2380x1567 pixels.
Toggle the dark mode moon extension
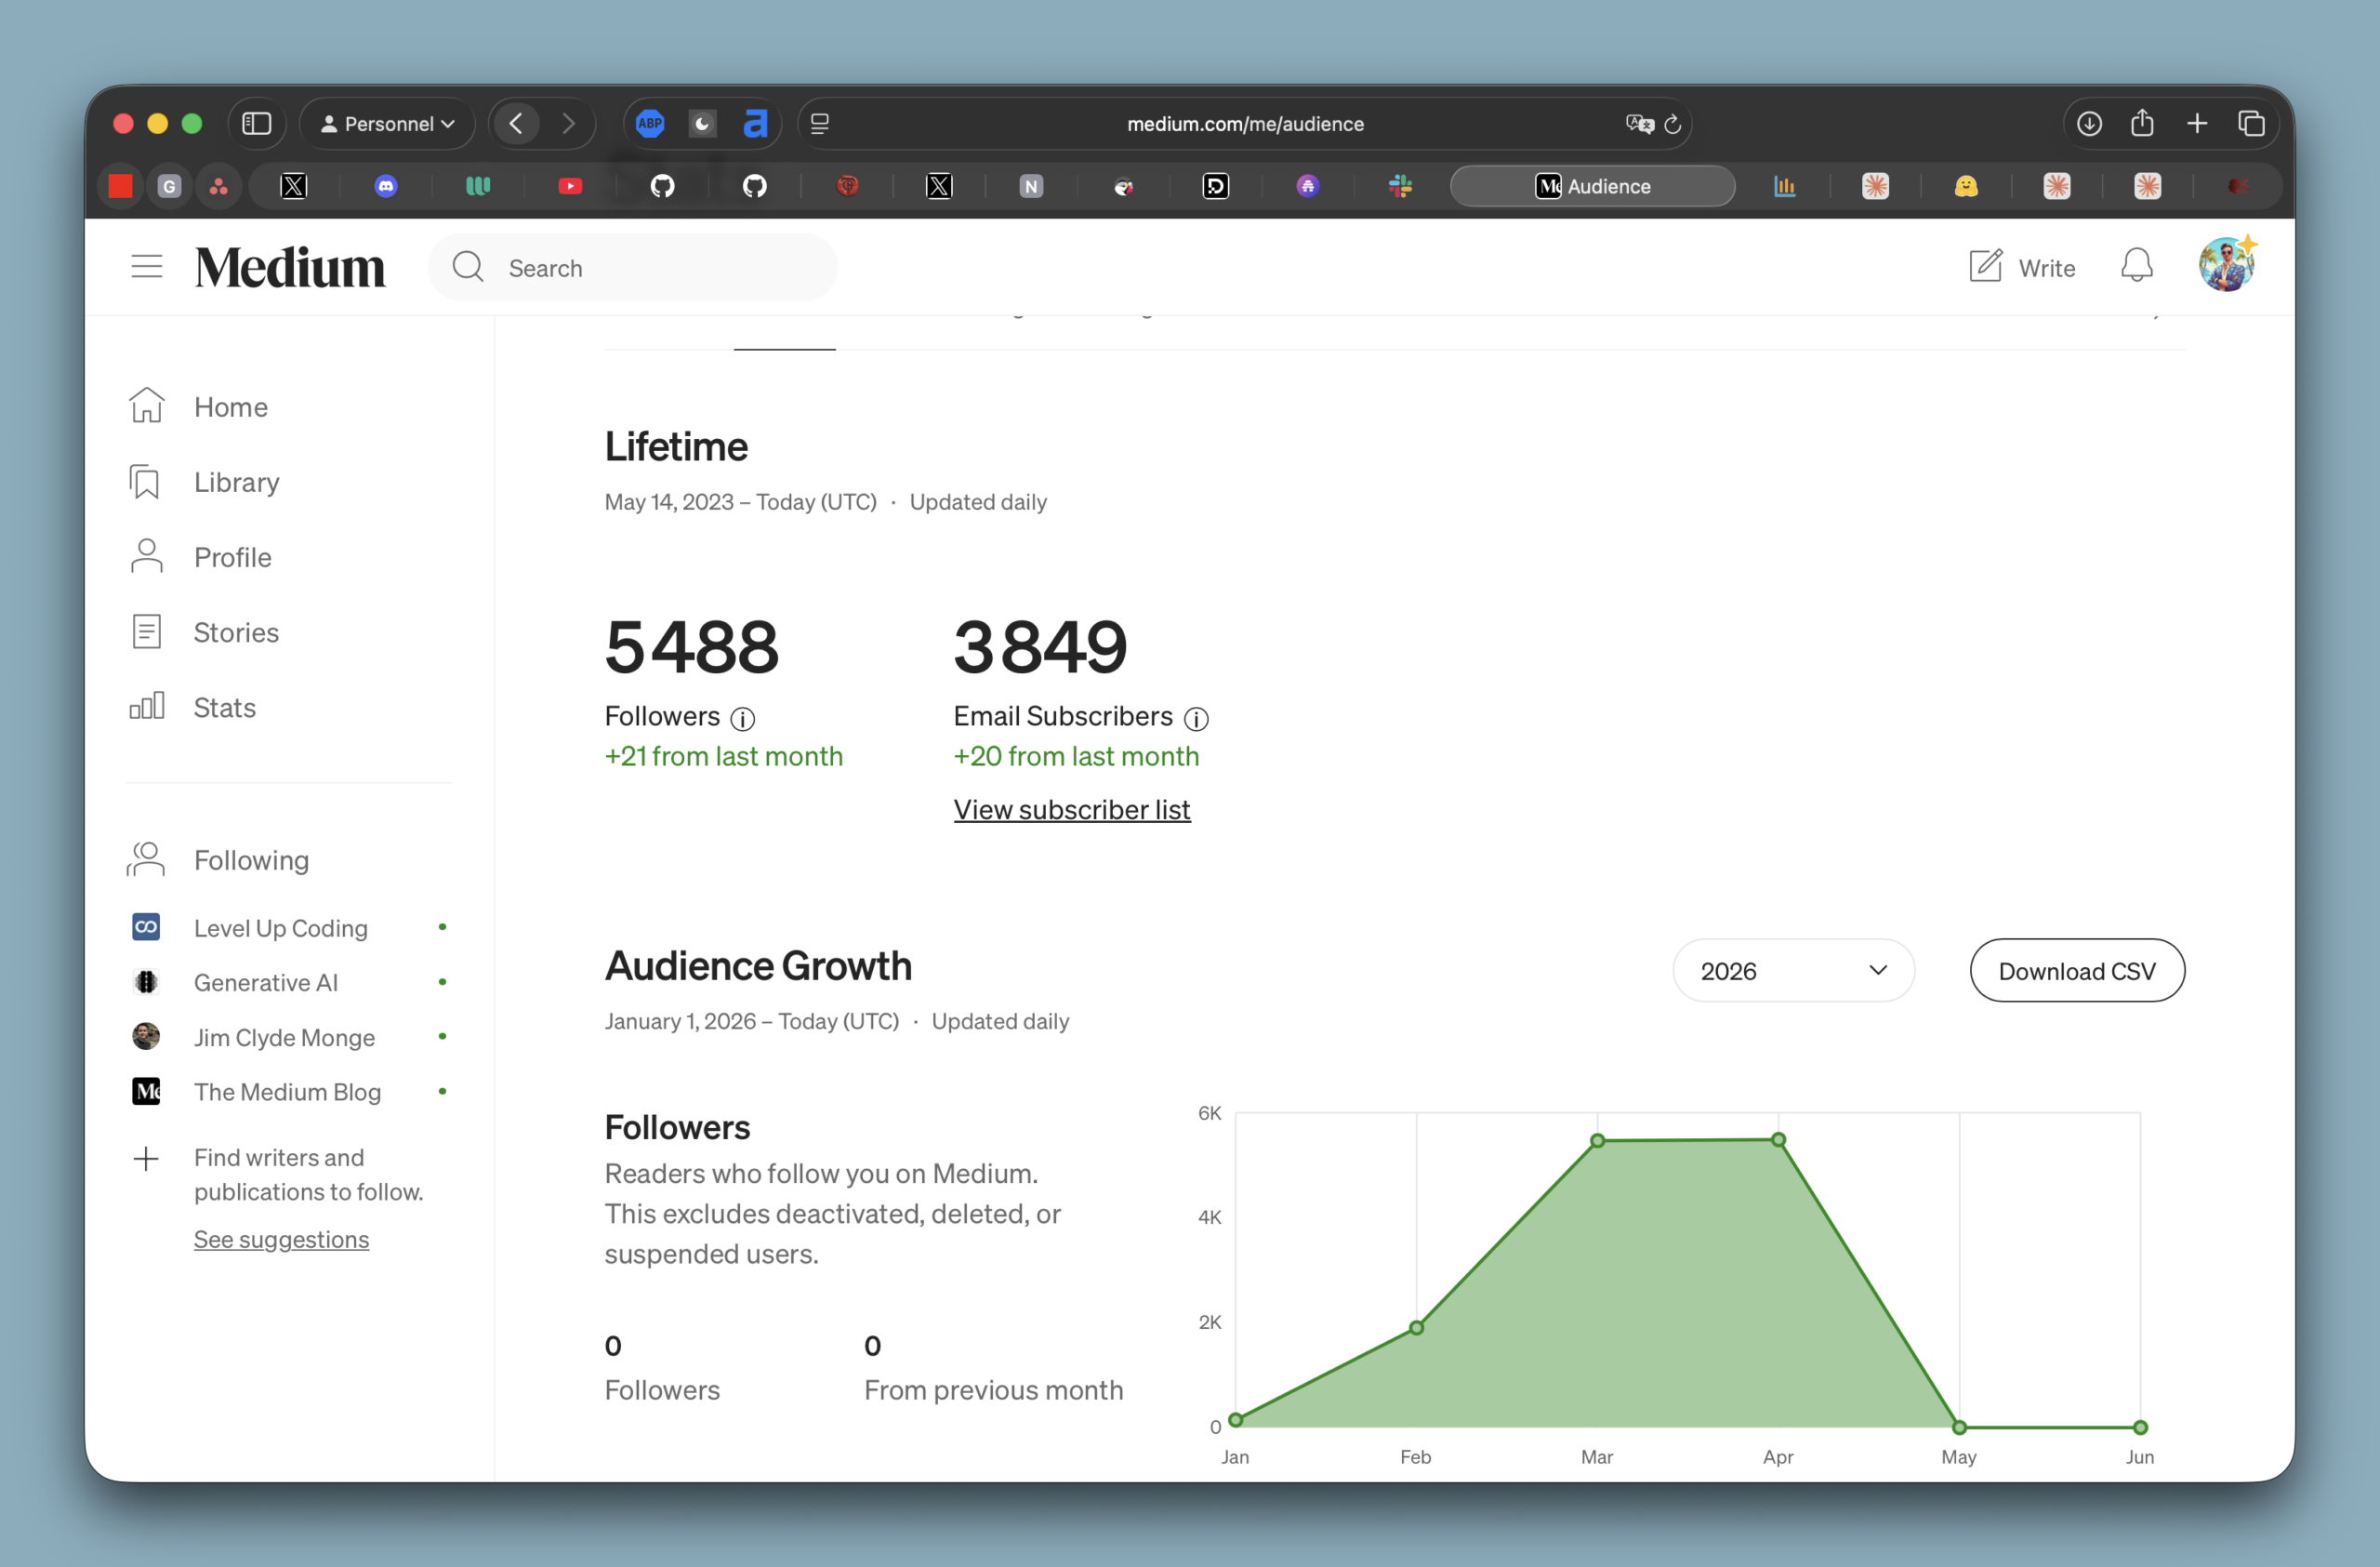tap(702, 124)
